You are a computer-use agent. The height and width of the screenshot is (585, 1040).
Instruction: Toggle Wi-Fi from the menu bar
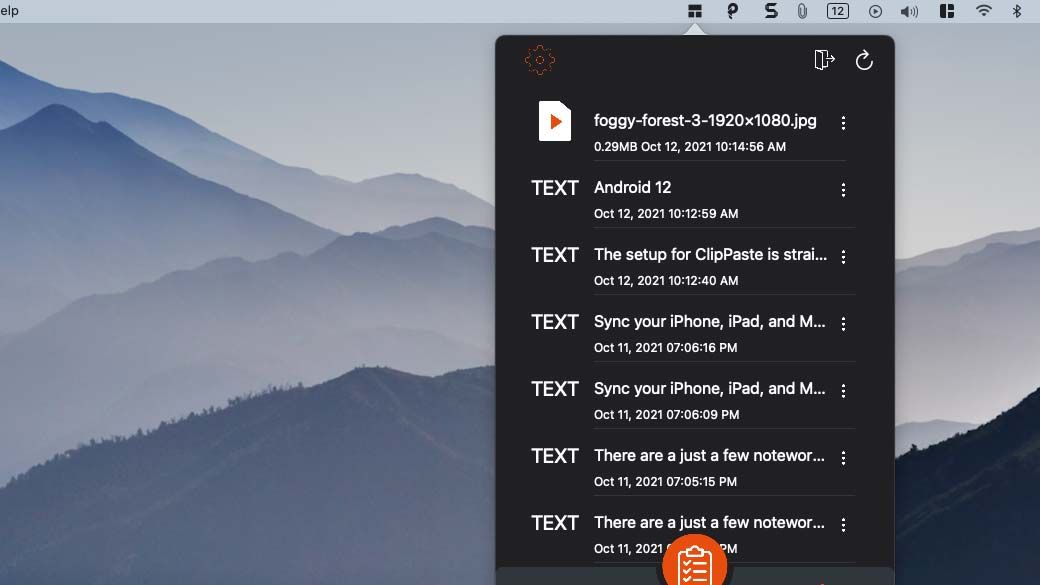984,11
